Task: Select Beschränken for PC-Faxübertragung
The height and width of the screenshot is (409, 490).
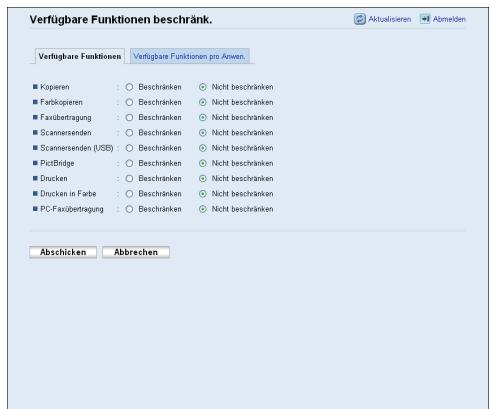Action: (x=129, y=209)
